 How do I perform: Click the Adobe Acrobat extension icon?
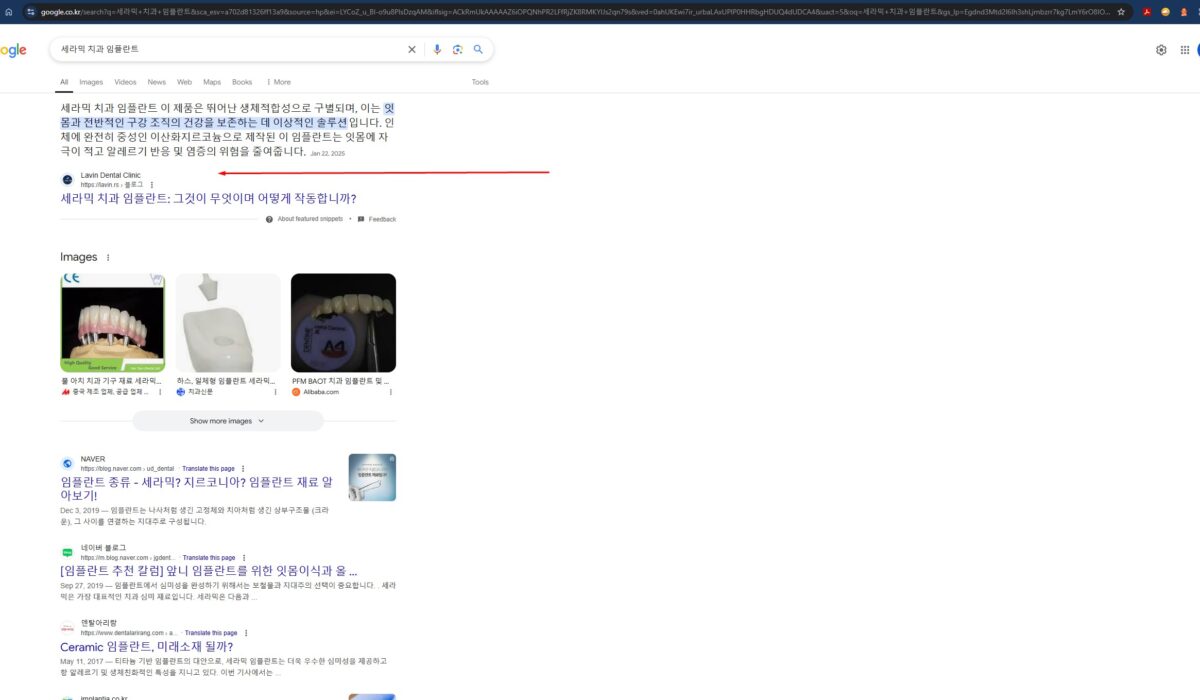(x=1146, y=12)
